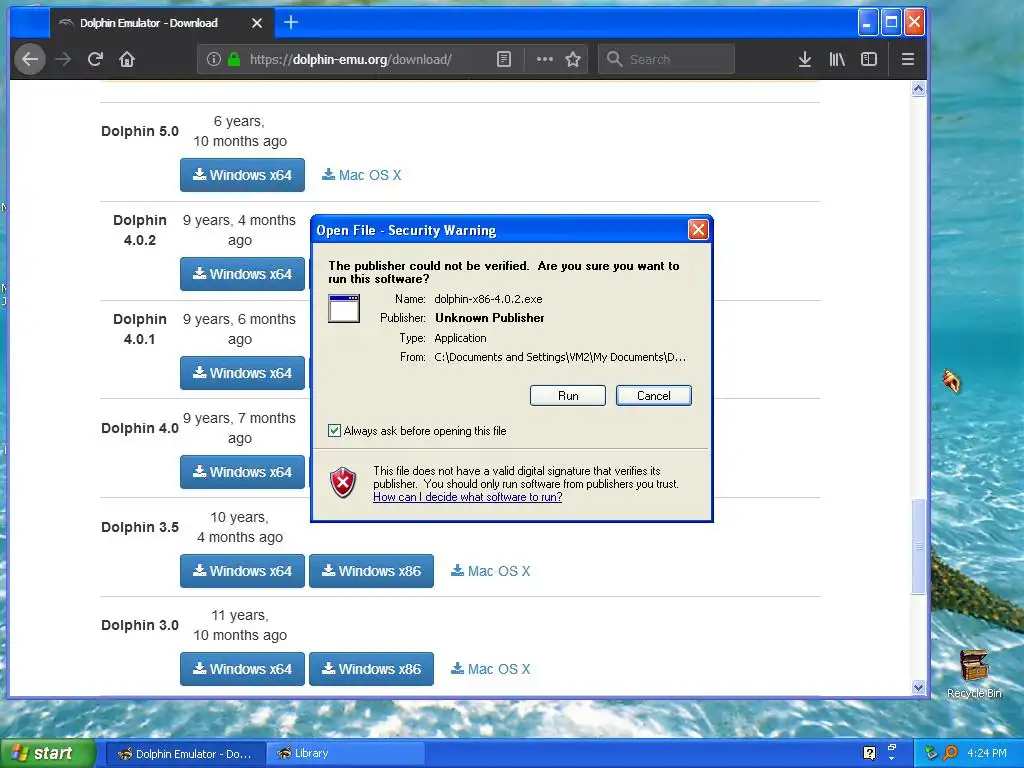Image resolution: width=1024 pixels, height=768 pixels.
Task: Download Dolphin 3.5 Windows x64
Action: pos(242,571)
